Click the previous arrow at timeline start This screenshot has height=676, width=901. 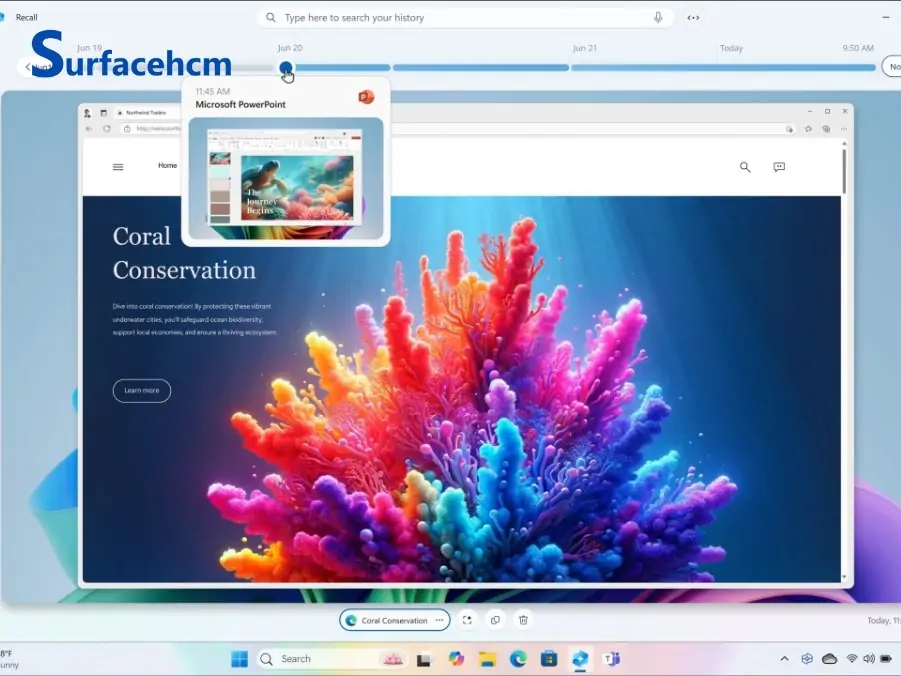click(x=27, y=67)
